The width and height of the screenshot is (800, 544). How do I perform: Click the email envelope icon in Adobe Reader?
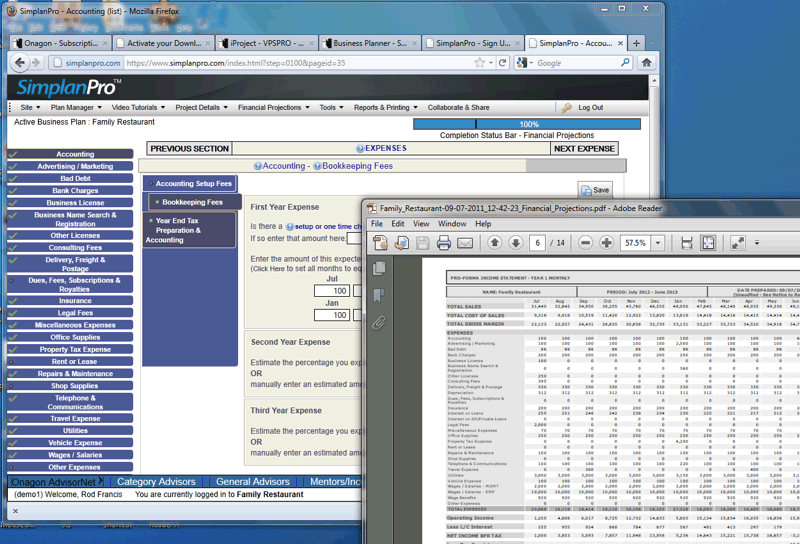465,243
